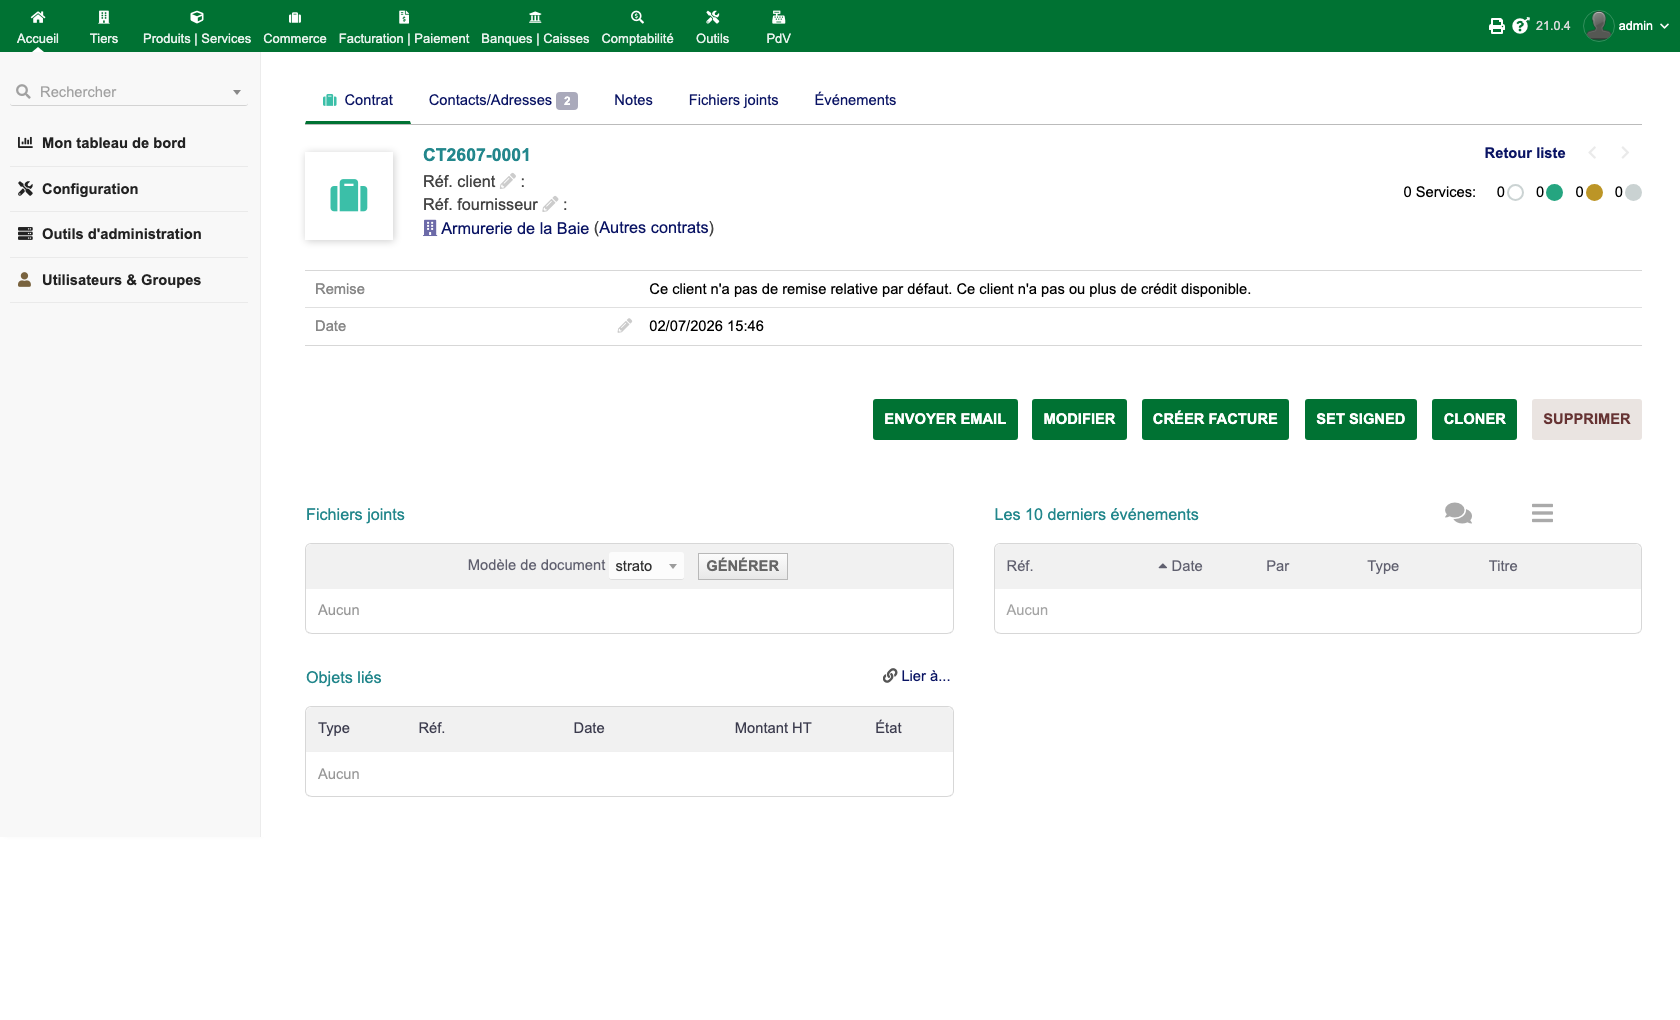
Task: Open Facturation | Paiement menu
Action: pyautogui.click(x=404, y=27)
